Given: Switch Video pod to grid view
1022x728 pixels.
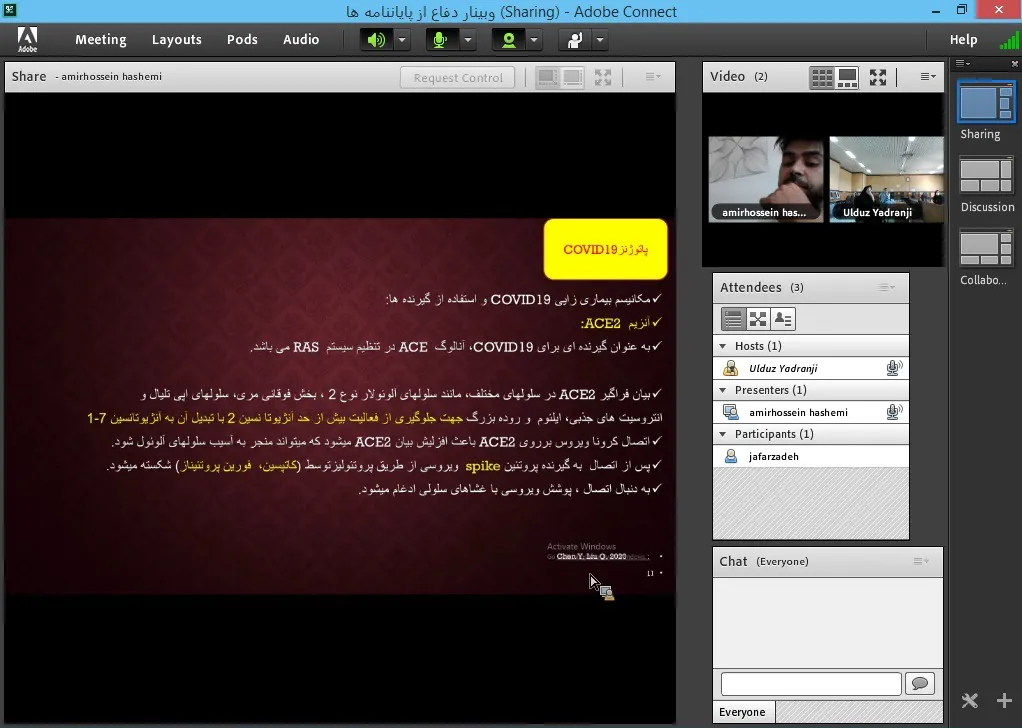Looking at the screenshot, I should (821, 77).
